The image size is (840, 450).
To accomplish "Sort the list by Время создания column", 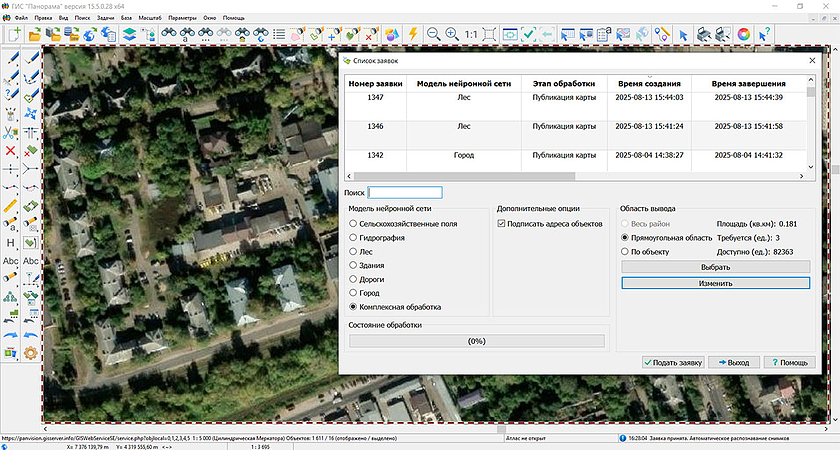I will (x=650, y=84).
